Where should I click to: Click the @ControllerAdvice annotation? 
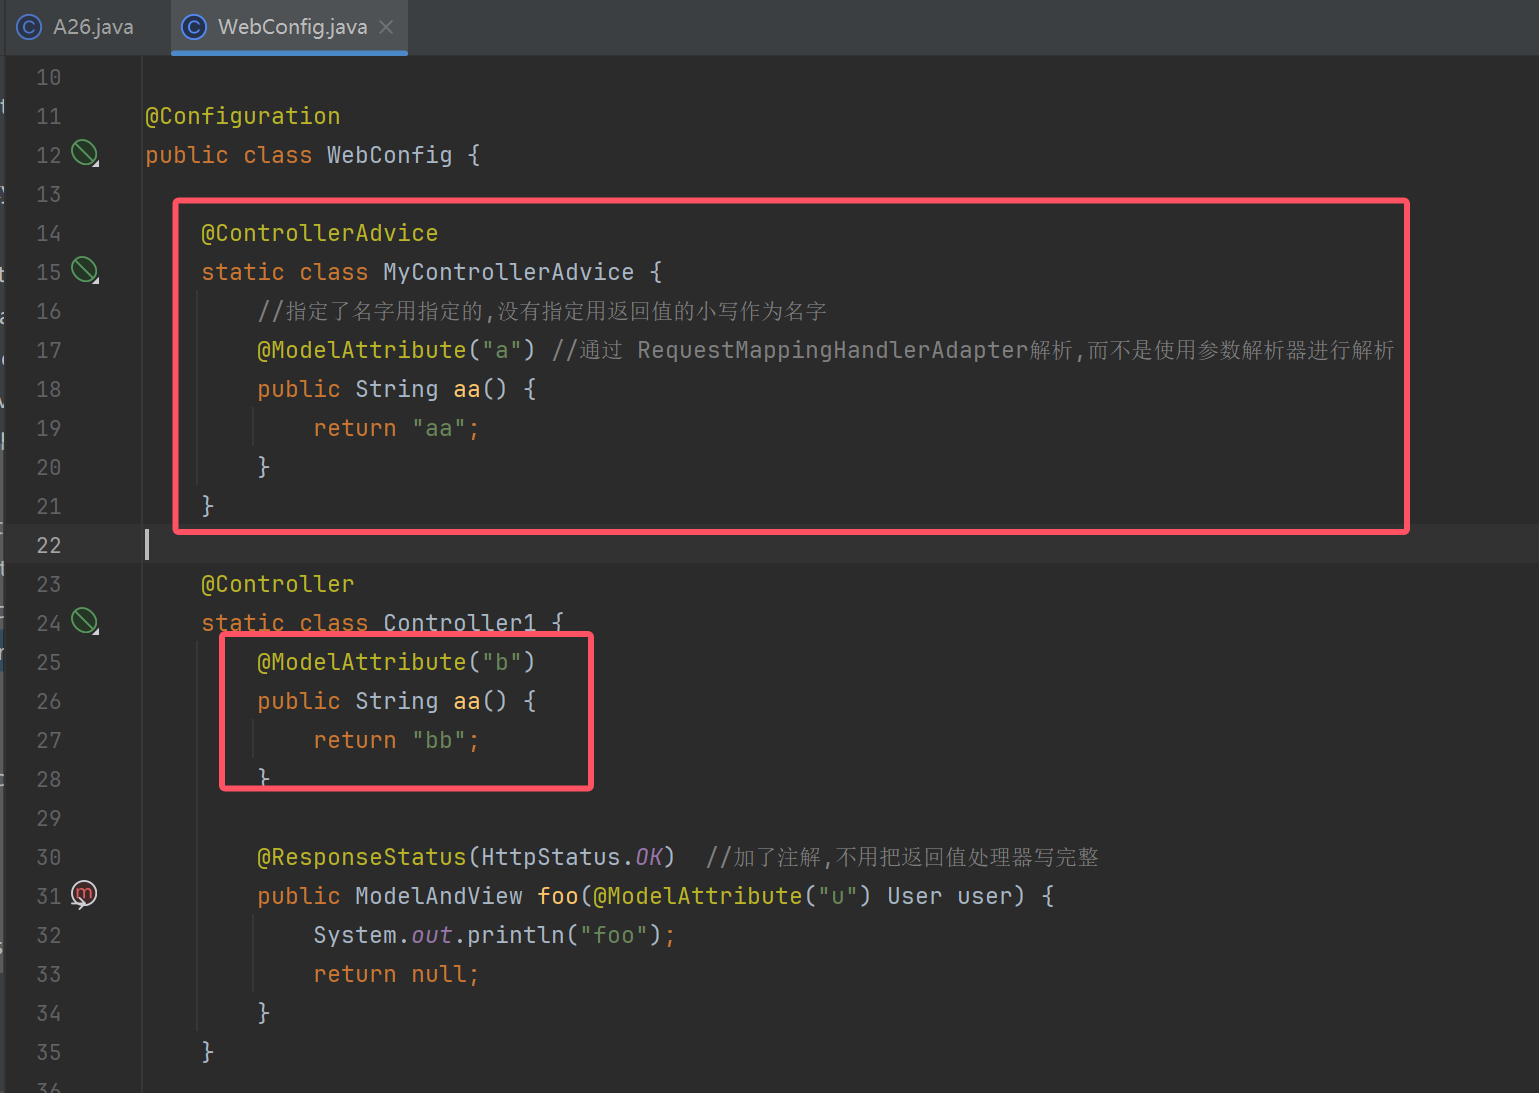(x=320, y=233)
